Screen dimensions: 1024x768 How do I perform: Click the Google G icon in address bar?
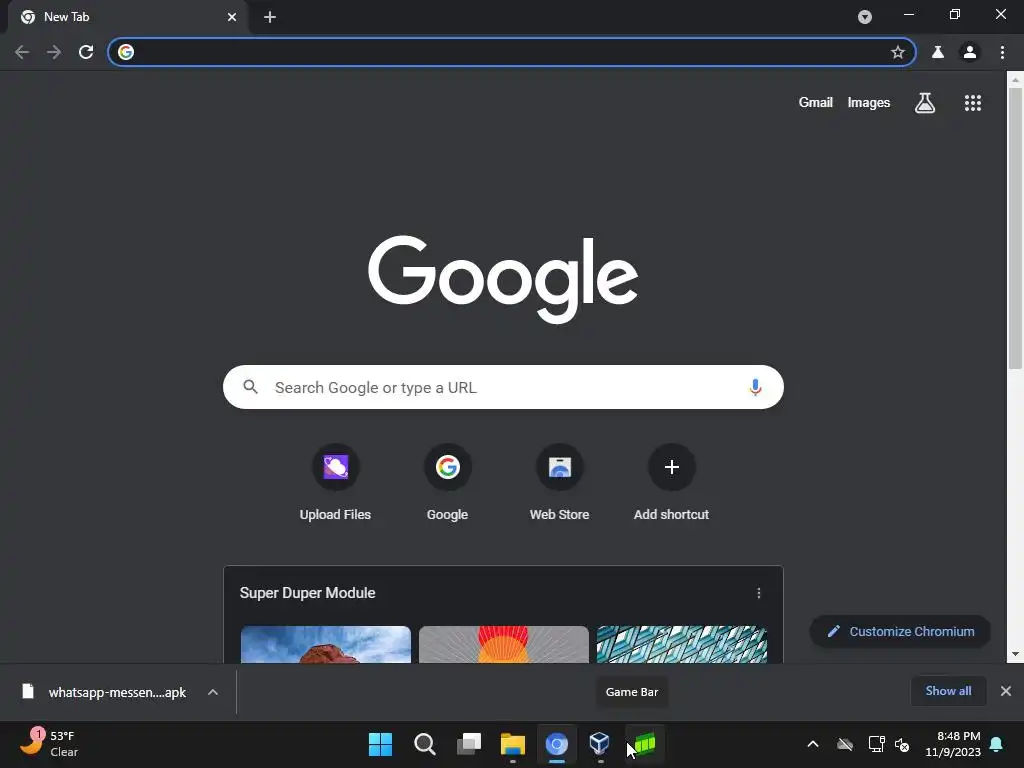point(126,52)
